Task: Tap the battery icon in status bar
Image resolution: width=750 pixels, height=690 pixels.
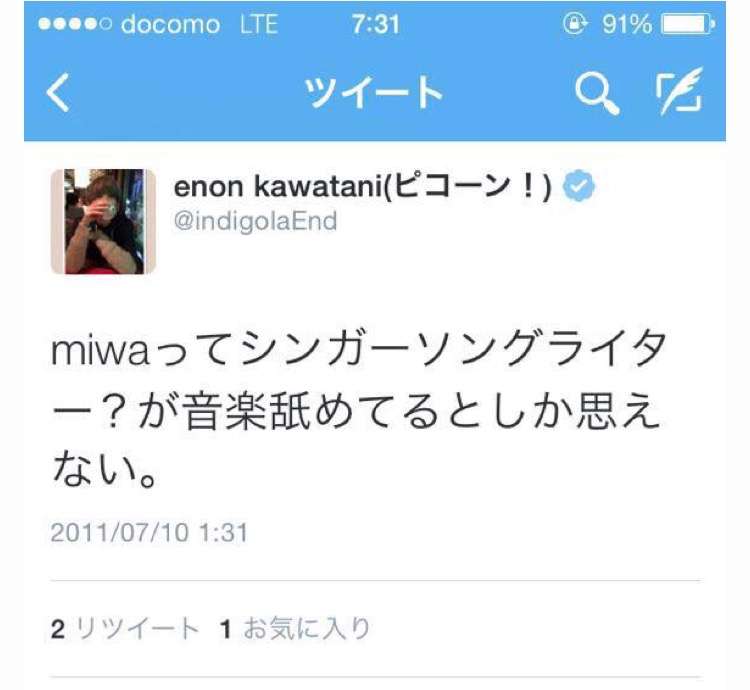Action: (688, 24)
